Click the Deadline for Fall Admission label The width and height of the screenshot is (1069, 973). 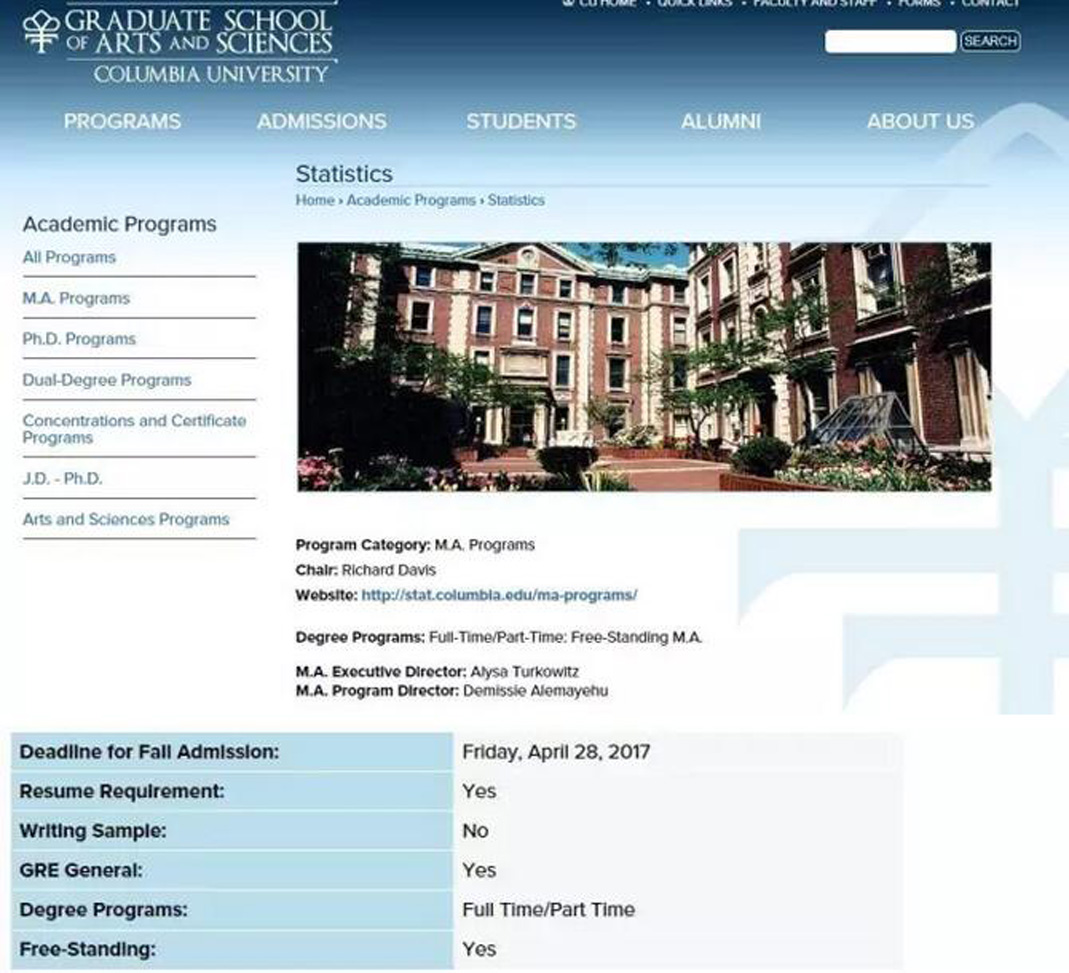149,752
